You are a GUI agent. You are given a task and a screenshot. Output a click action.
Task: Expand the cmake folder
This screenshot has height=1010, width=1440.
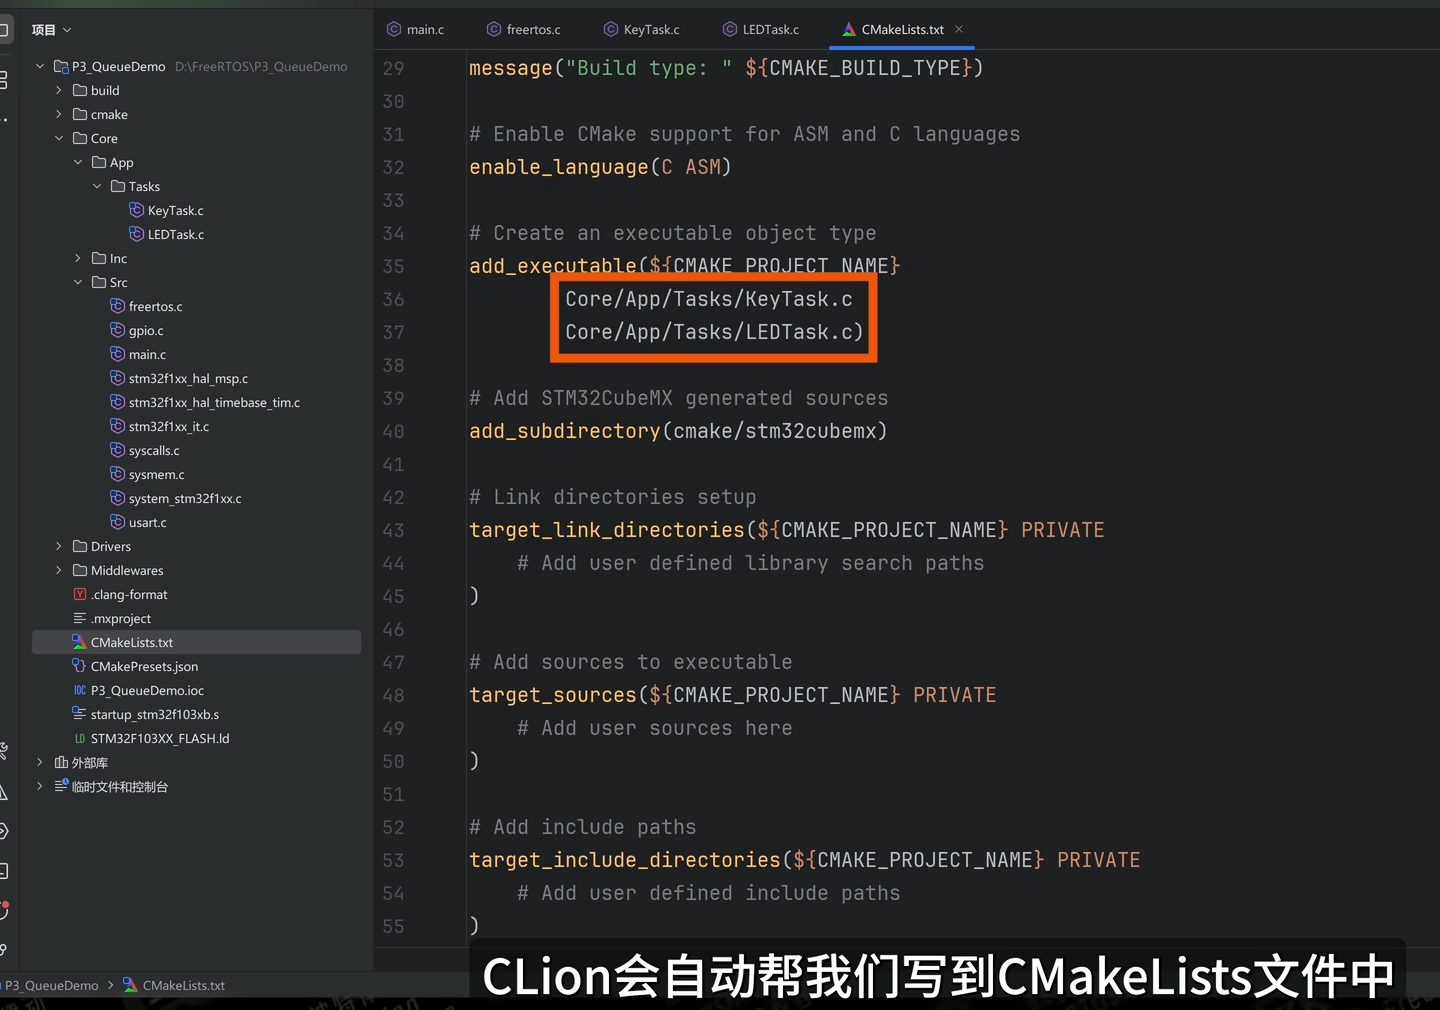[x=59, y=114]
